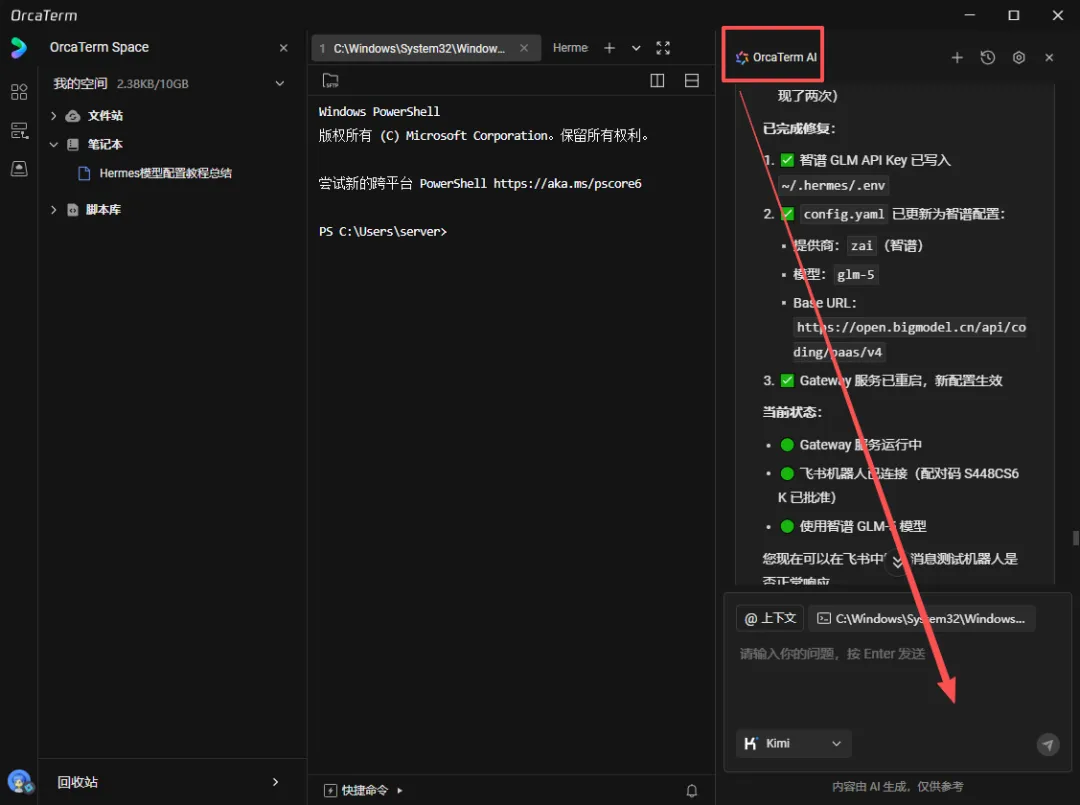The width and height of the screenshot is (1080, 805).
Task: Minimize the OrcaTerm window
Action: [970, 15]
